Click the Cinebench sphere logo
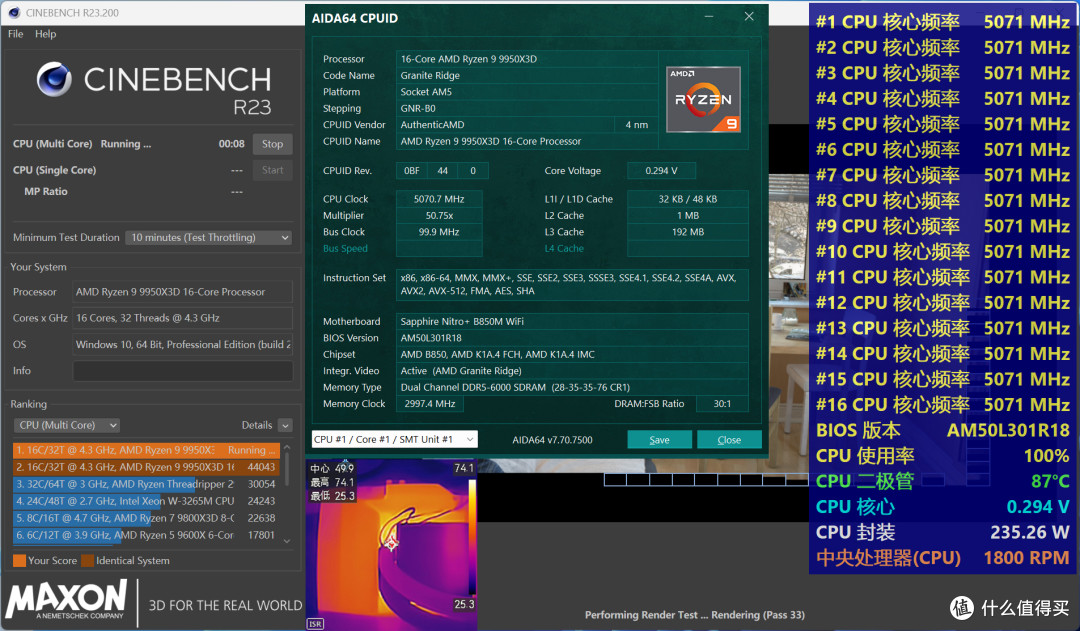 click(54, 79)
